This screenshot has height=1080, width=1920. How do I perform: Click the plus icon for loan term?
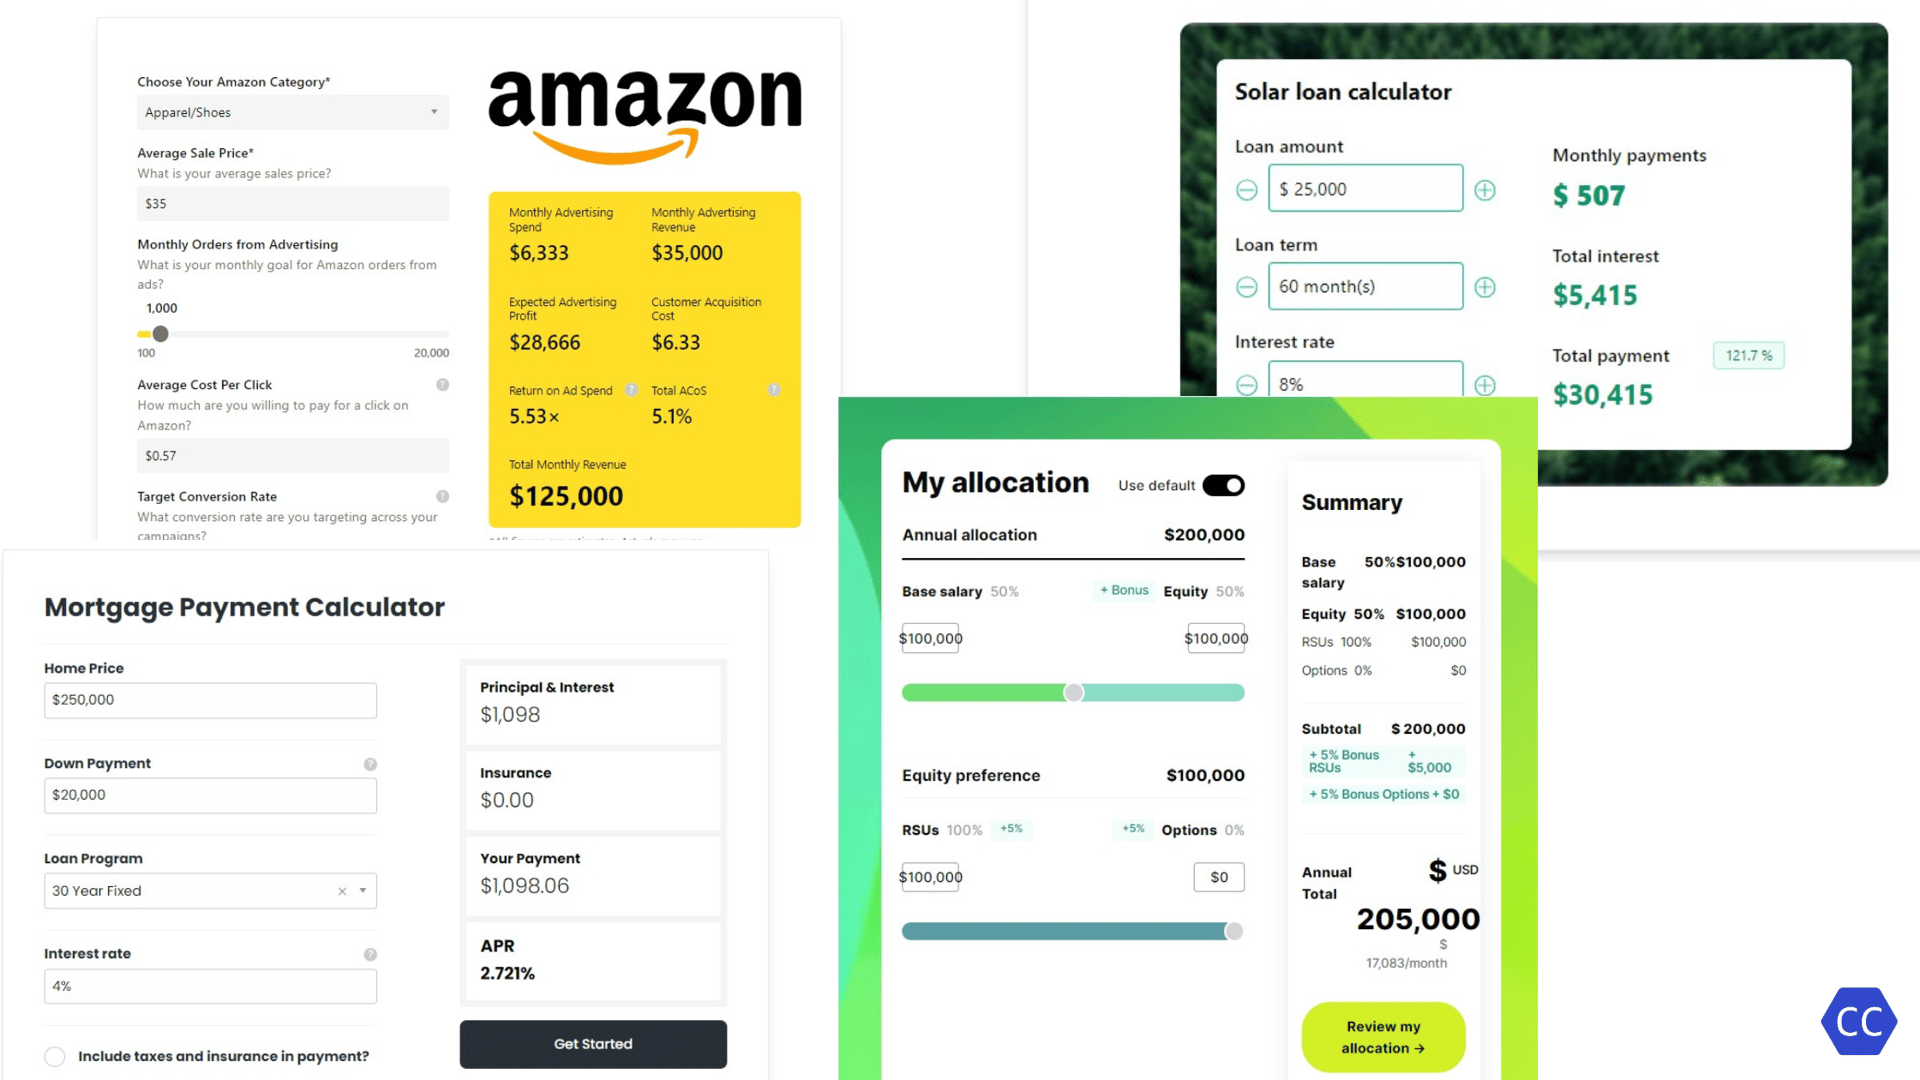tap(1485, 286)
